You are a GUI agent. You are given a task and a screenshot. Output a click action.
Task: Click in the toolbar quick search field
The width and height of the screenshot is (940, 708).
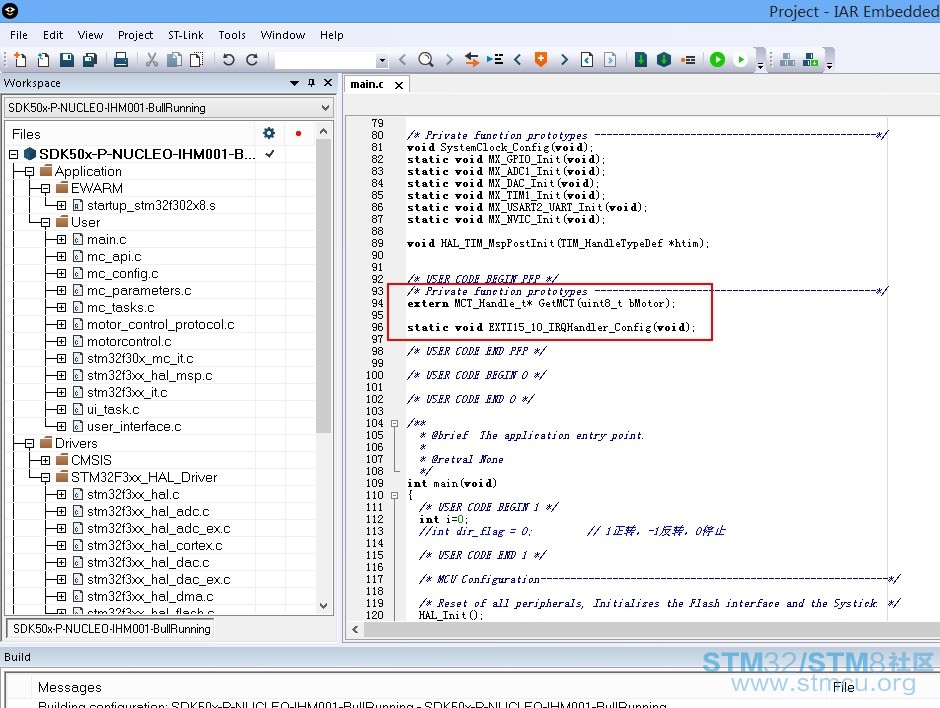pos(326,60)
